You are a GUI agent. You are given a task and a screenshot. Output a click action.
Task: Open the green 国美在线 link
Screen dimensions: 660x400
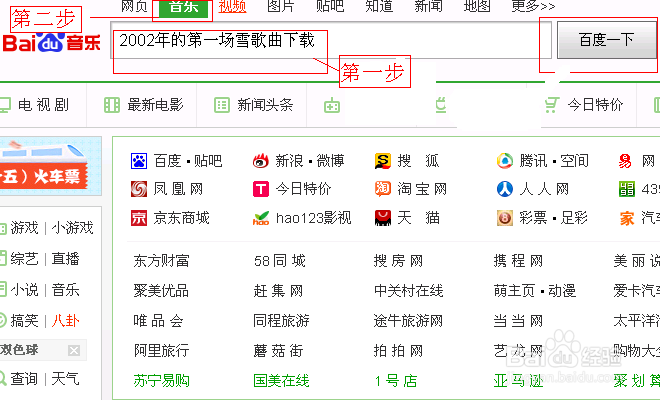281,381
